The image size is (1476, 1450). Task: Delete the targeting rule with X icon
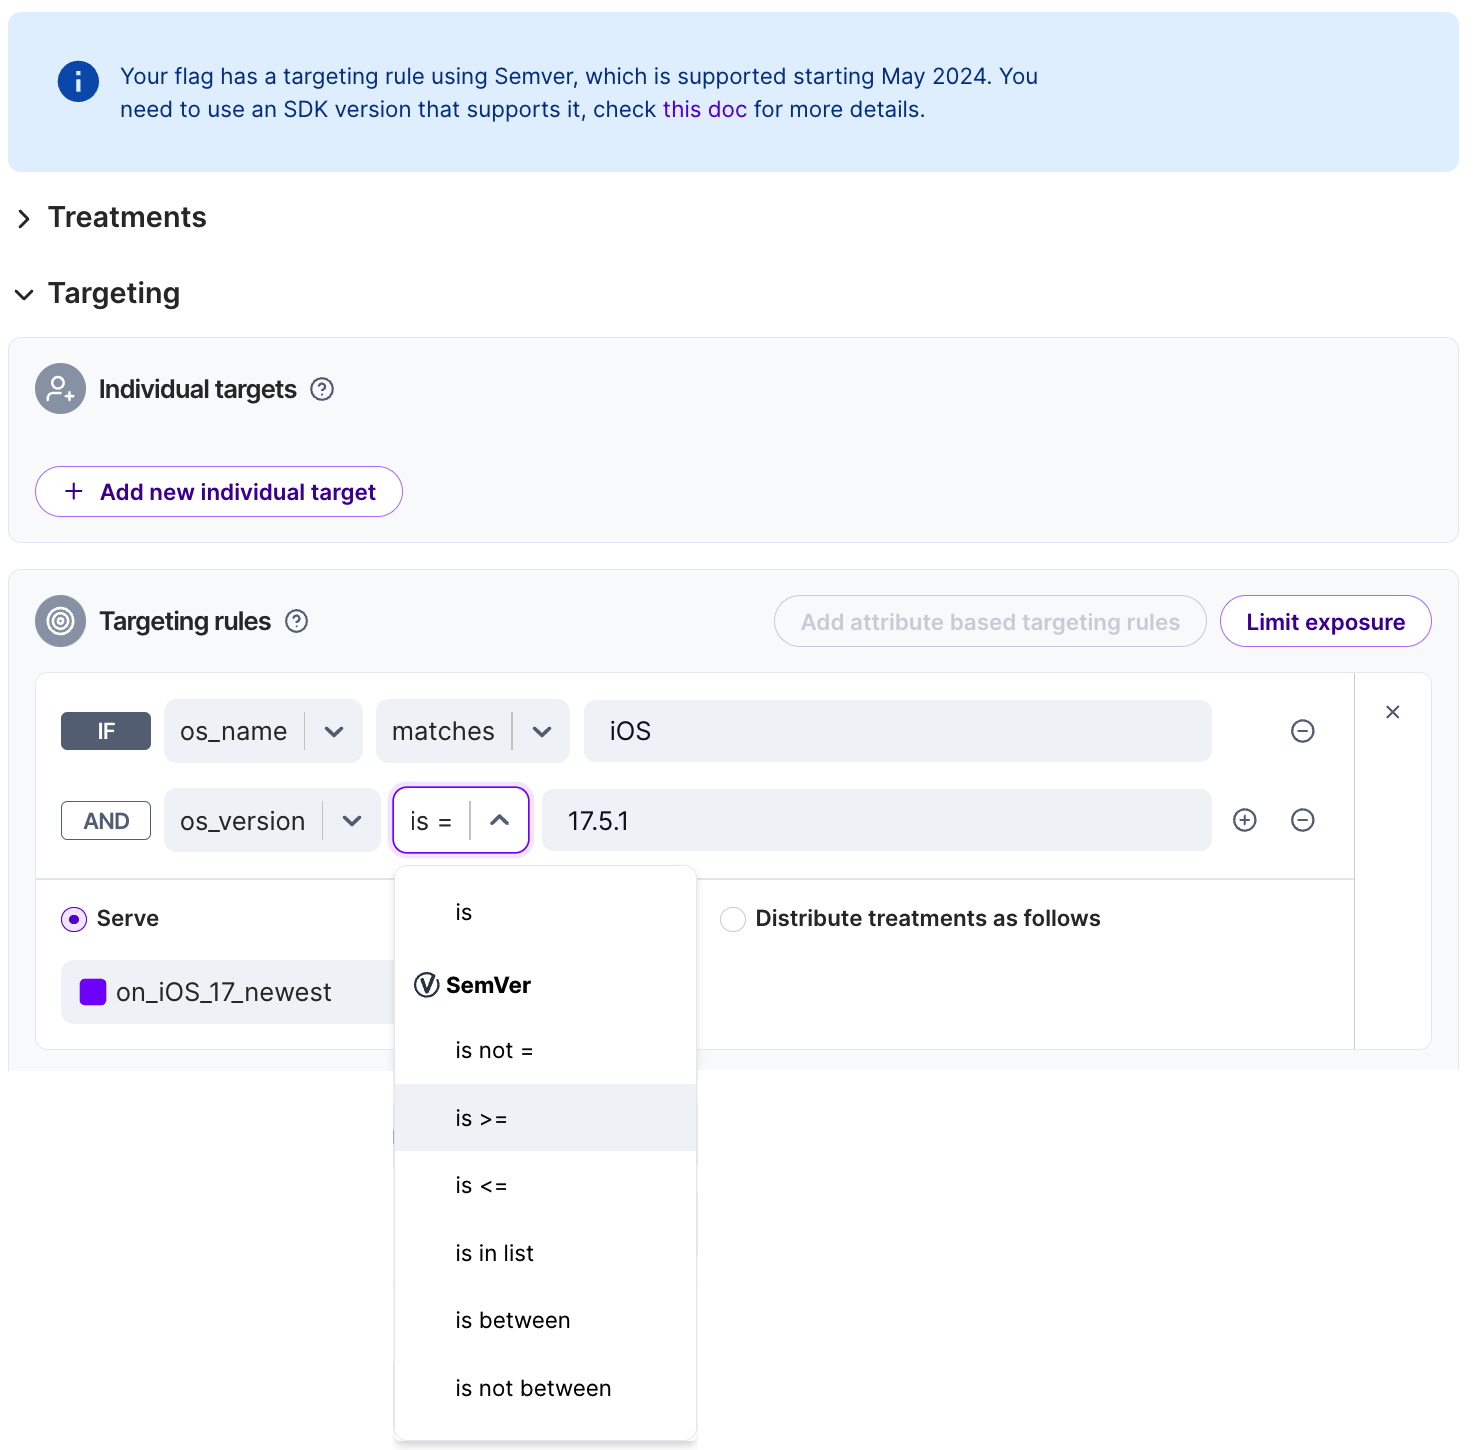click(x=1392, y=712)
